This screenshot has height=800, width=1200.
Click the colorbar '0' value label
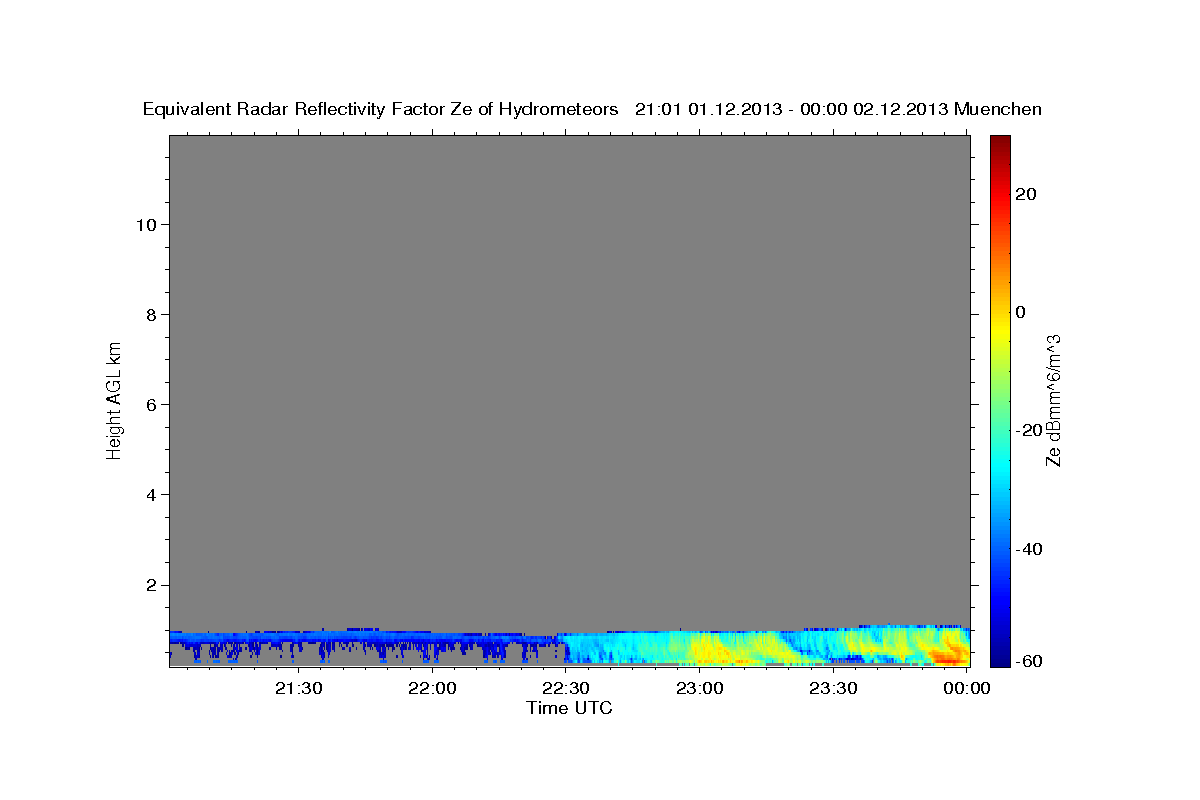(1021, 312)
